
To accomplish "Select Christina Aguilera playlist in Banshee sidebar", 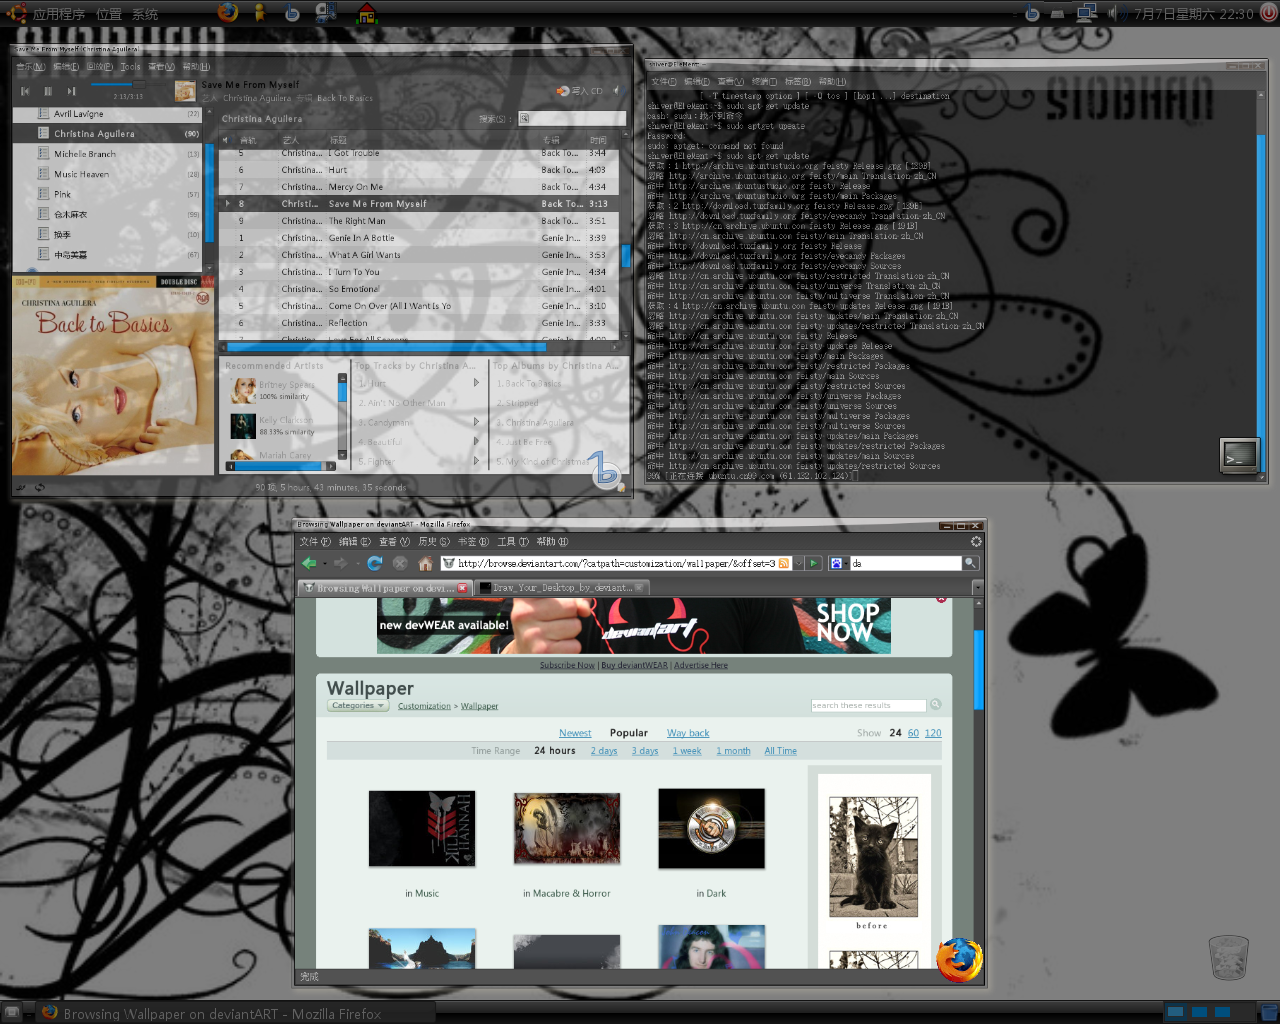I will pos(109,134).
